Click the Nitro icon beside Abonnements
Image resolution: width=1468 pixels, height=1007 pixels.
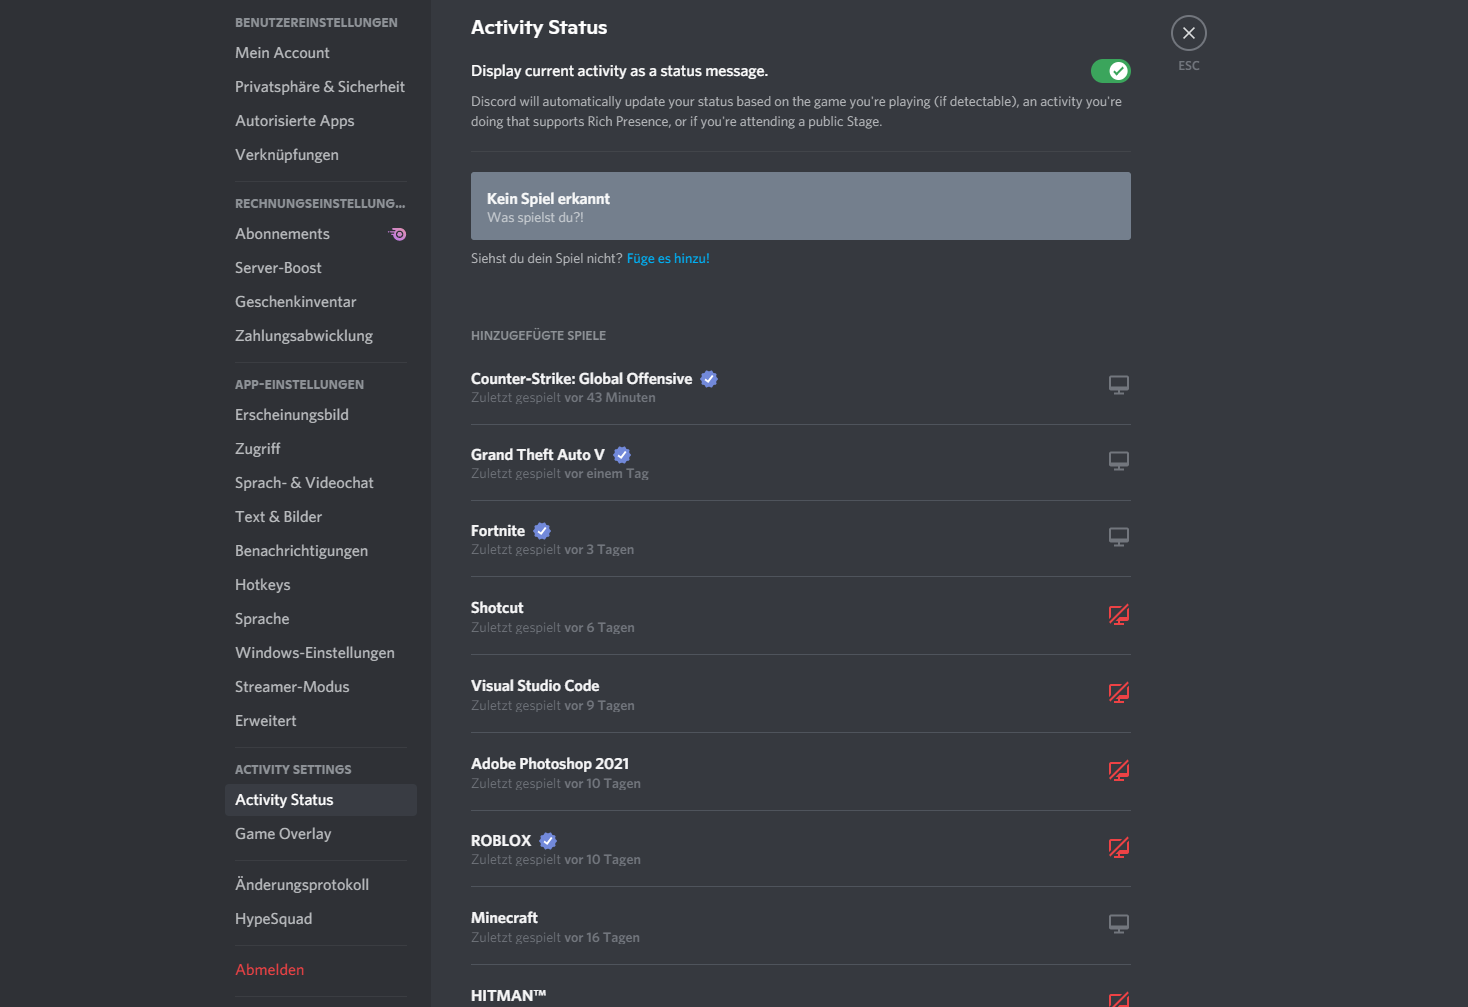[397, 234]
